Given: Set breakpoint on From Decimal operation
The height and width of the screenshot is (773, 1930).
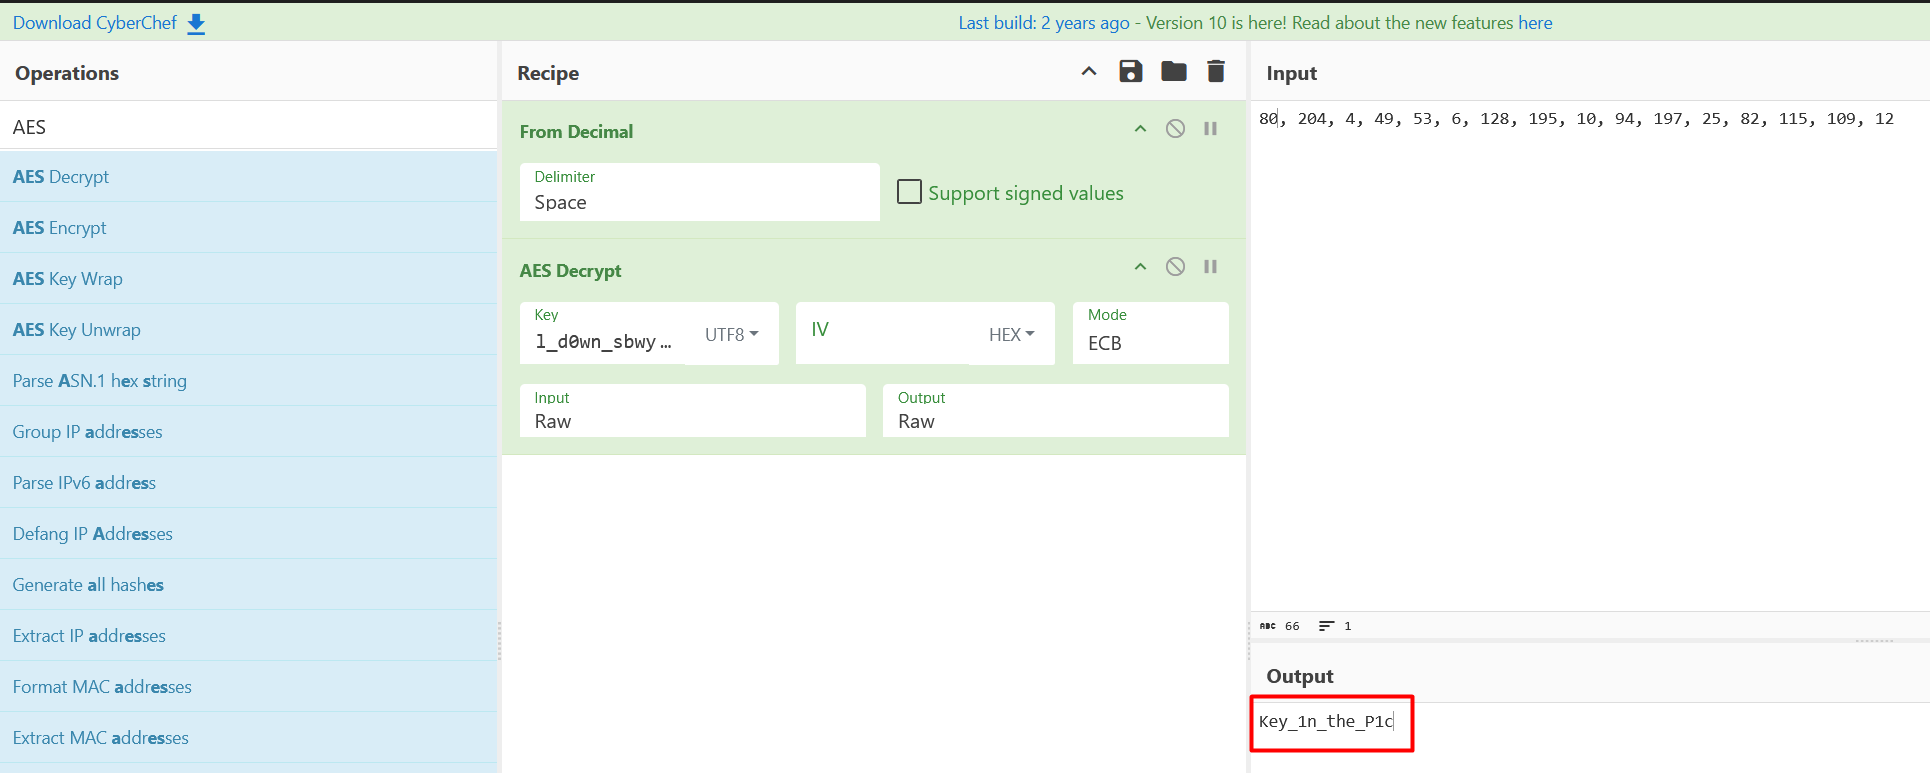Looking at the screenshot, I should 1210,129.
